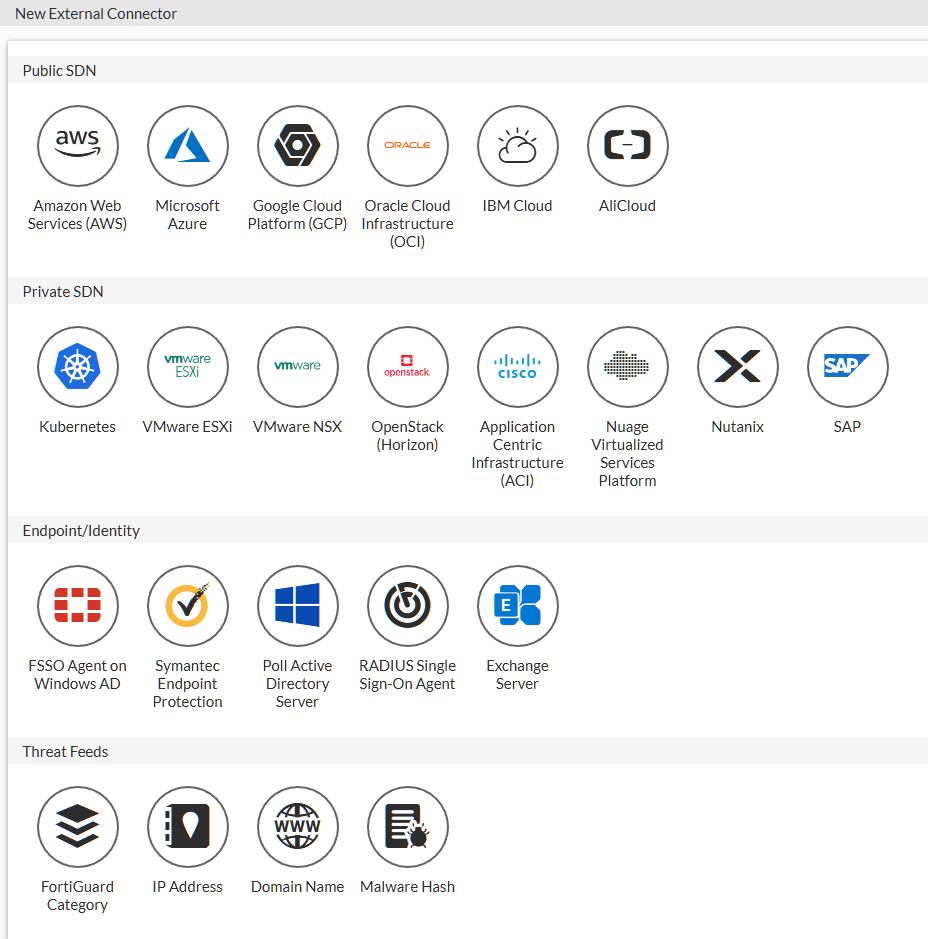
Task: Choose the Microsoft Azure connector
Action: (188, 146)
